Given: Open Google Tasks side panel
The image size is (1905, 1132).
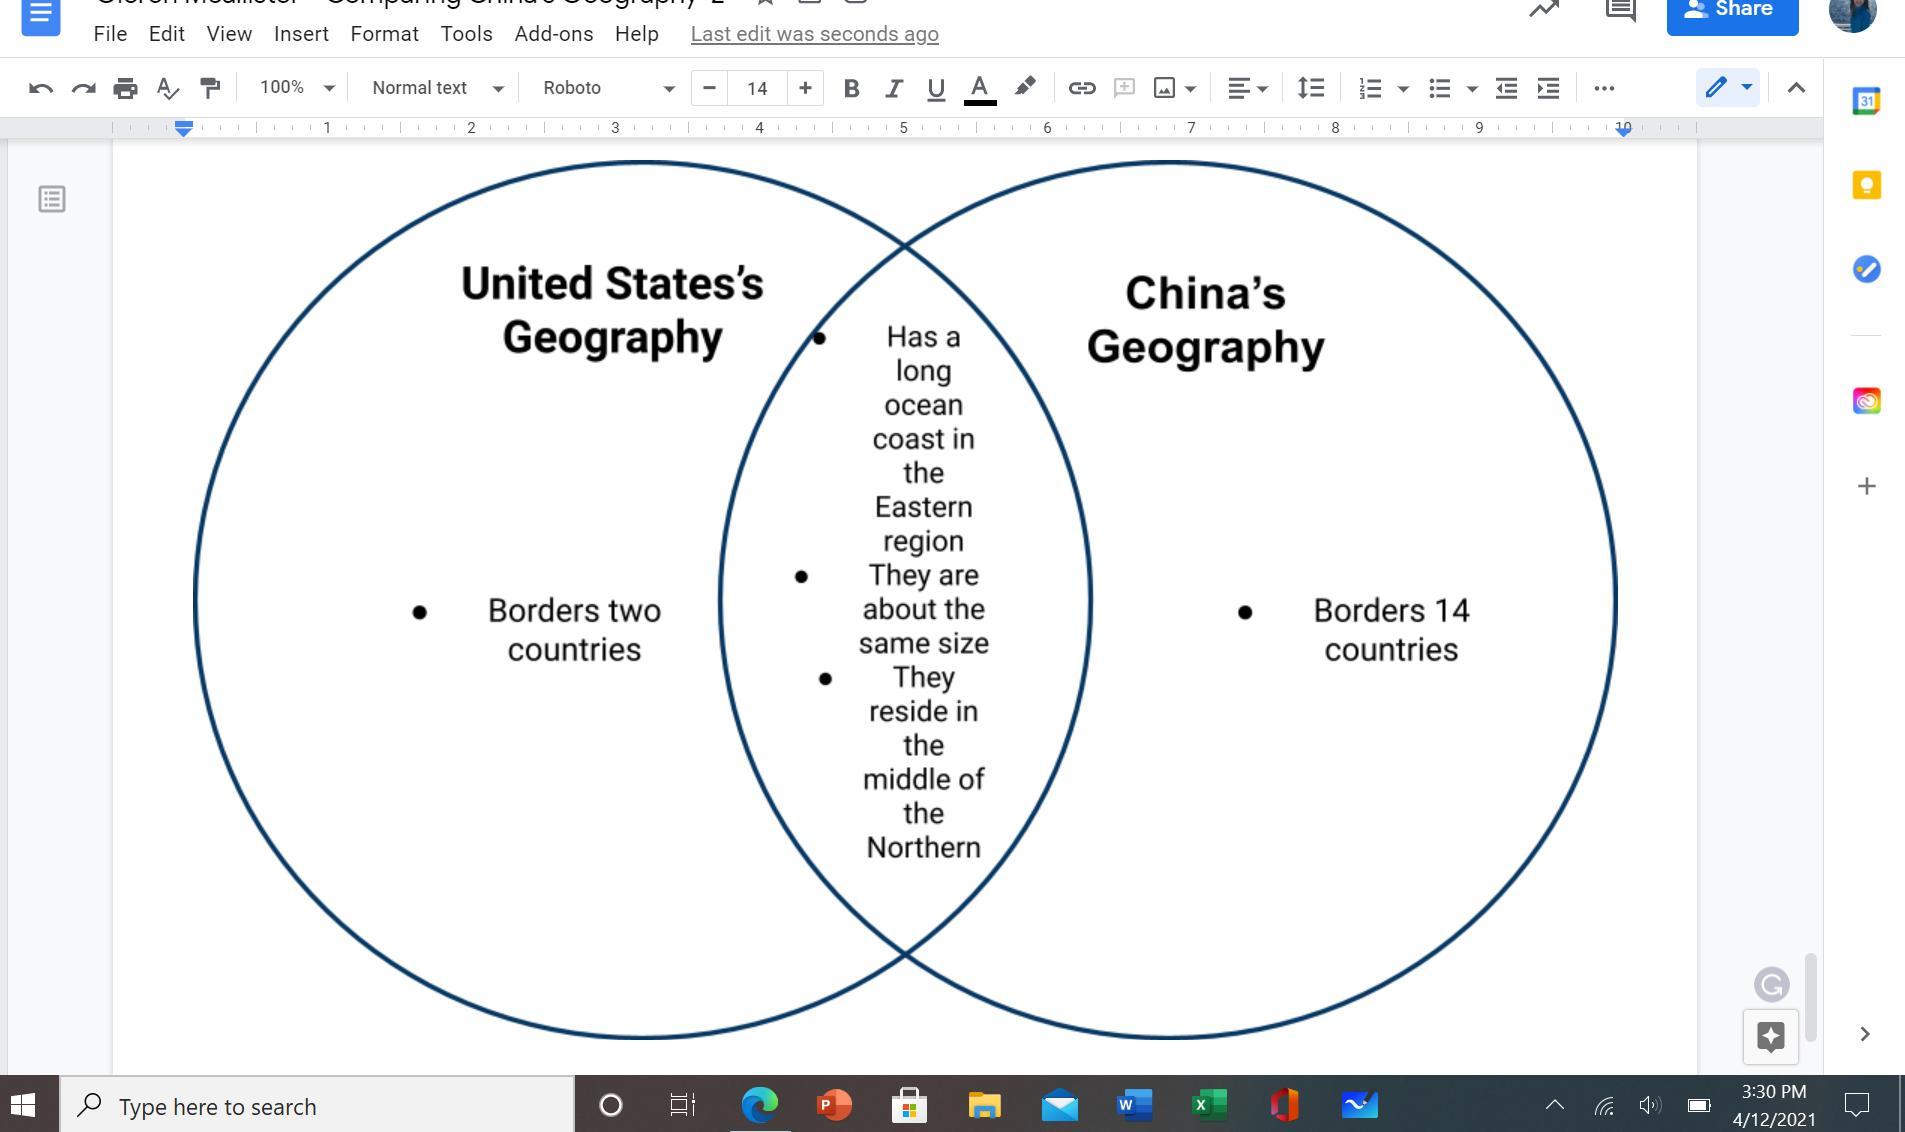Looking at the screenshot, I should click(1866, 269).
